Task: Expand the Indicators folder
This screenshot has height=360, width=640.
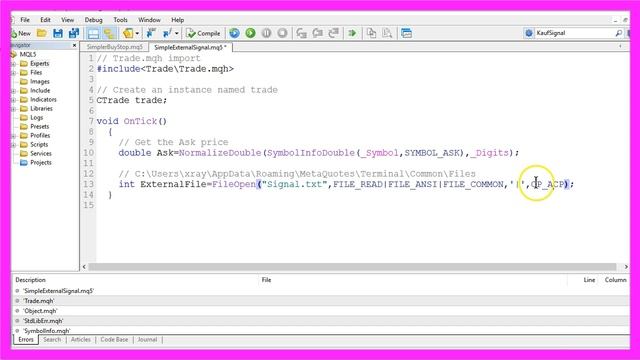Action: [14, 100]
